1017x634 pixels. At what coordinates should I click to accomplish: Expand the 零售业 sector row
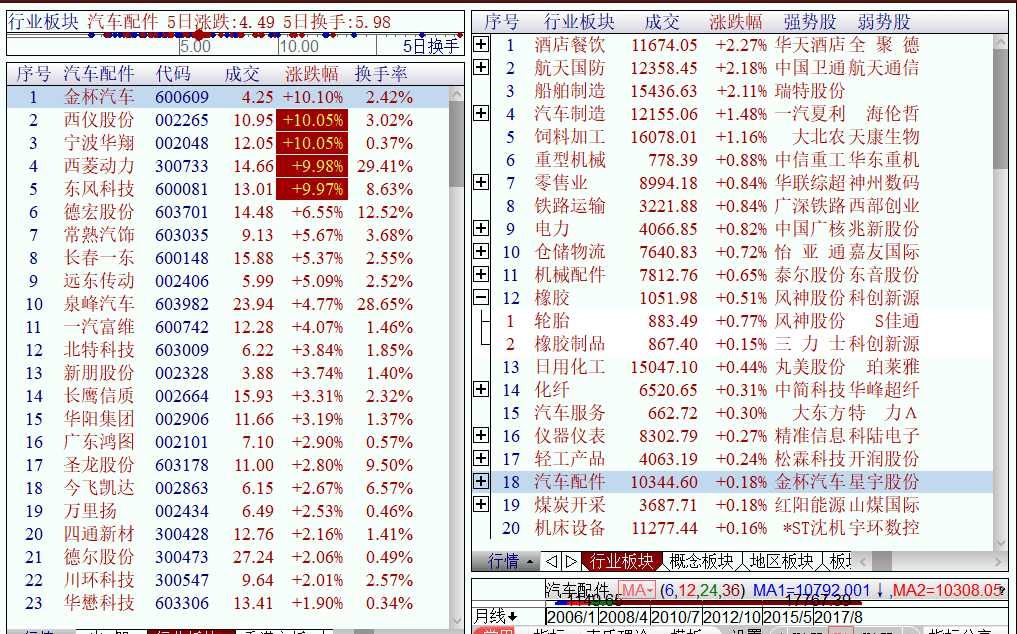[x=481, y=182]
